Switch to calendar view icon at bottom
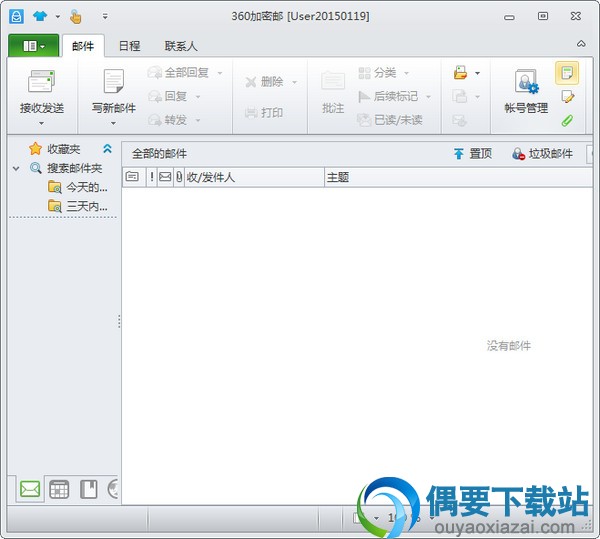 pyautogui.click(x=59, y=489)
